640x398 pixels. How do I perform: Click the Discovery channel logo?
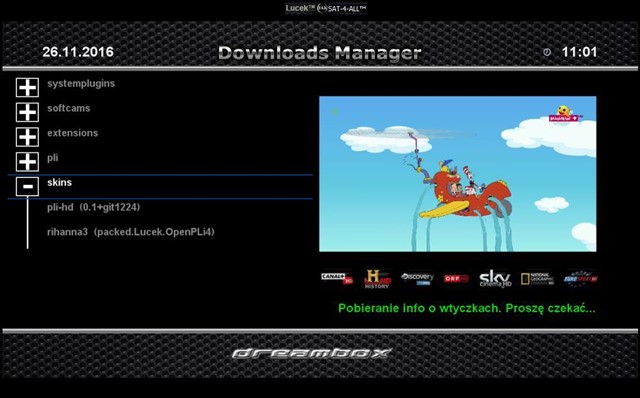coord(417,278)
